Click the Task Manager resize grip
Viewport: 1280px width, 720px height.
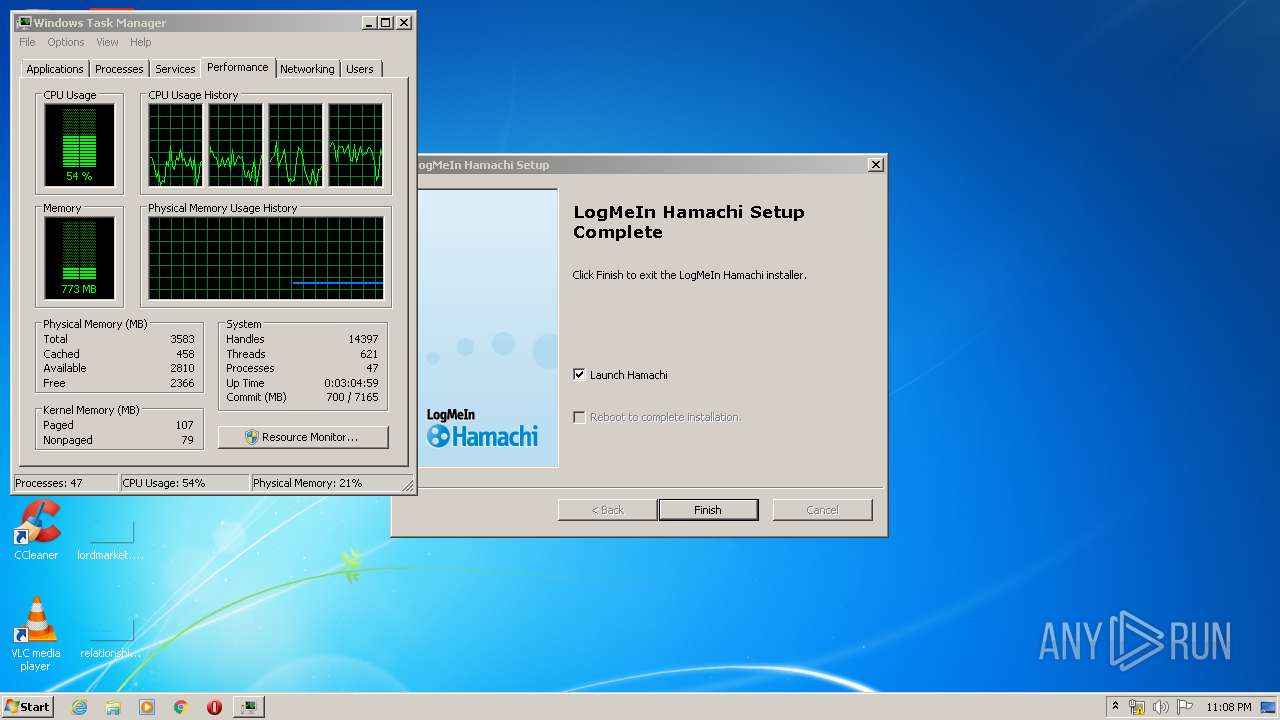pyautogui.click(x=408, y=486)
